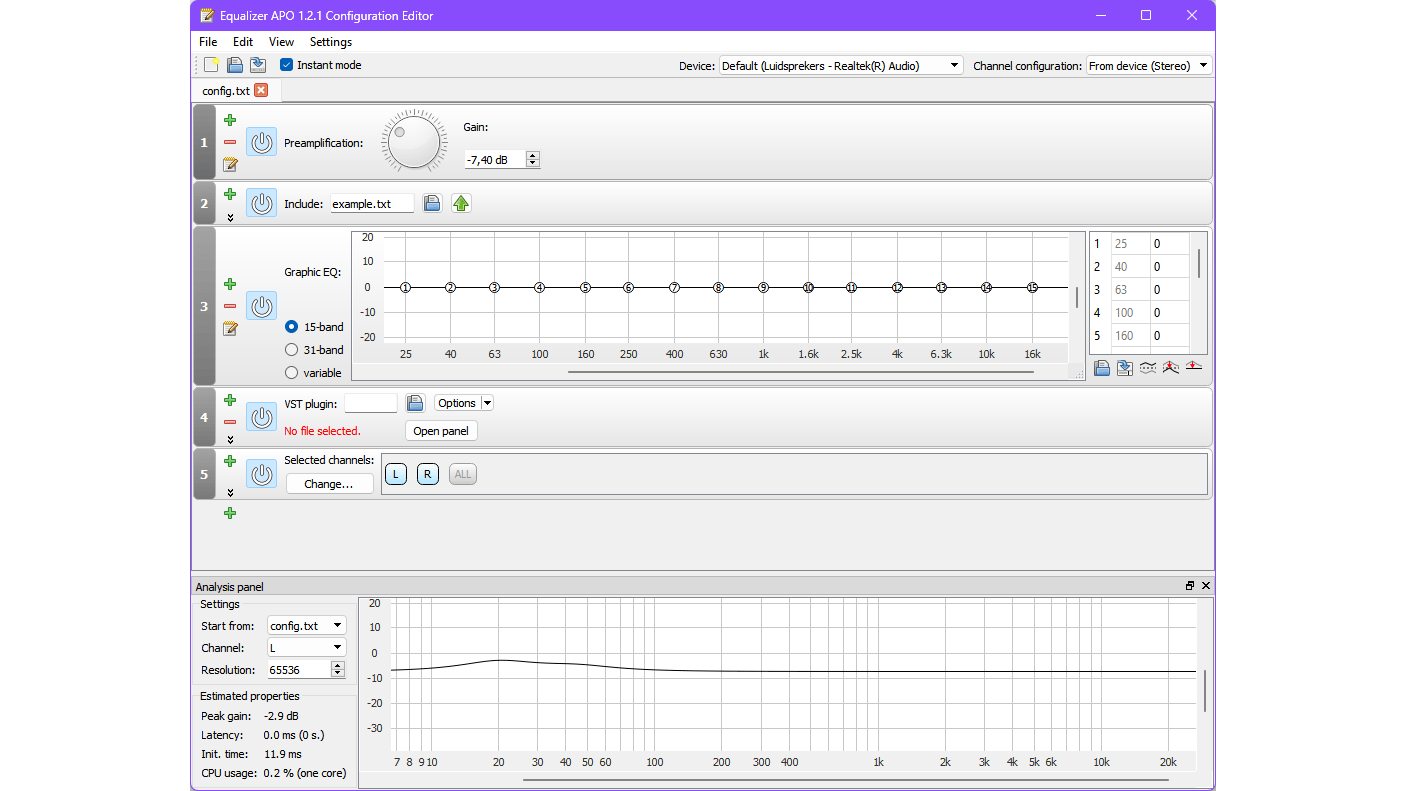The height and width of the screenshot is (791, 1406).
Task: Open the comment editor for the Preamplification filter
Action: [229, 165]
